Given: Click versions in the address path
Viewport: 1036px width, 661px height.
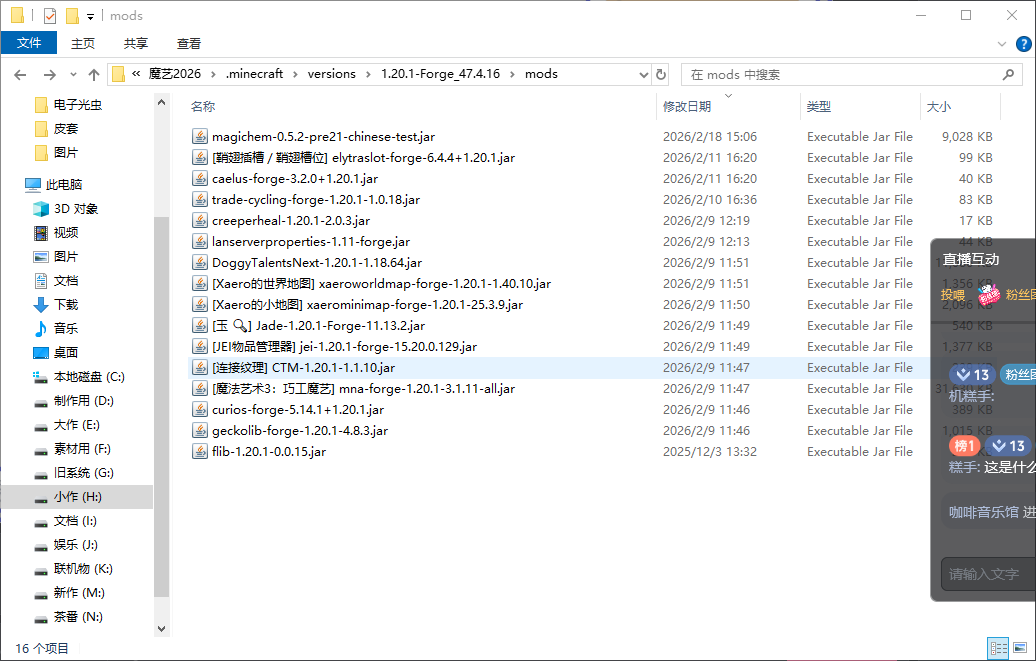Looking at the screenshot, I should 332,74.
